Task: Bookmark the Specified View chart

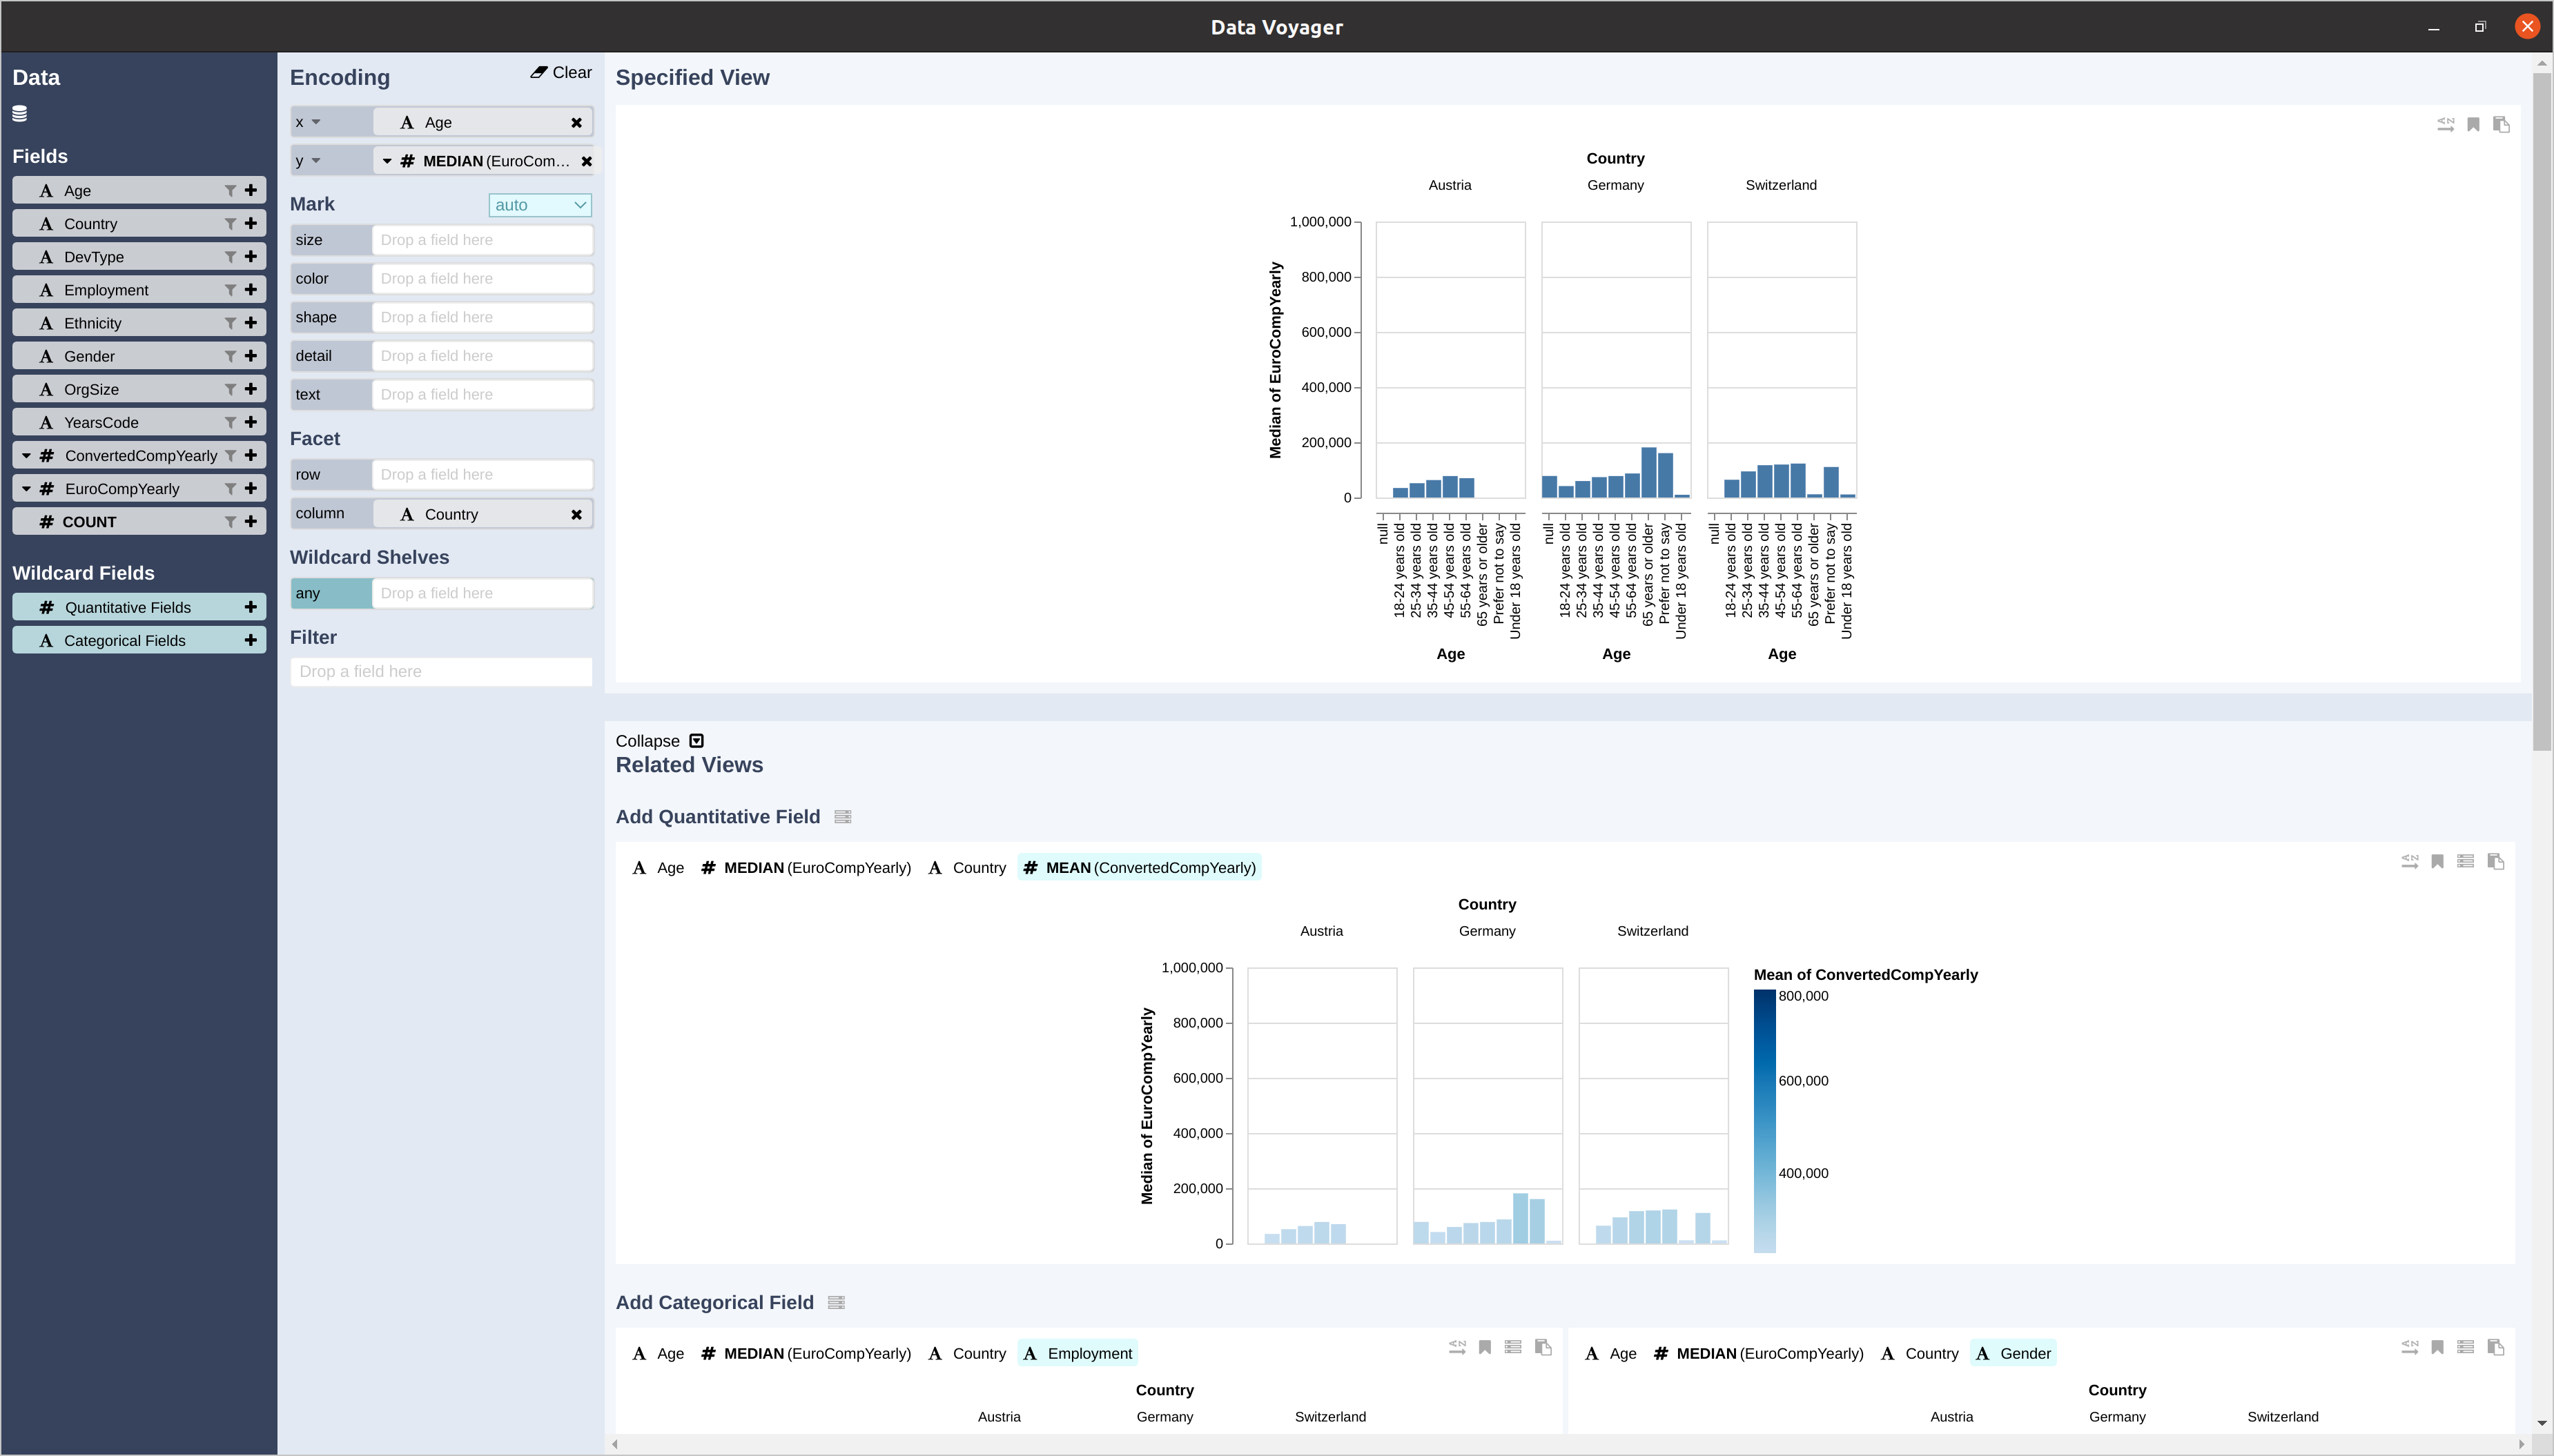Action: point(2473,124)
